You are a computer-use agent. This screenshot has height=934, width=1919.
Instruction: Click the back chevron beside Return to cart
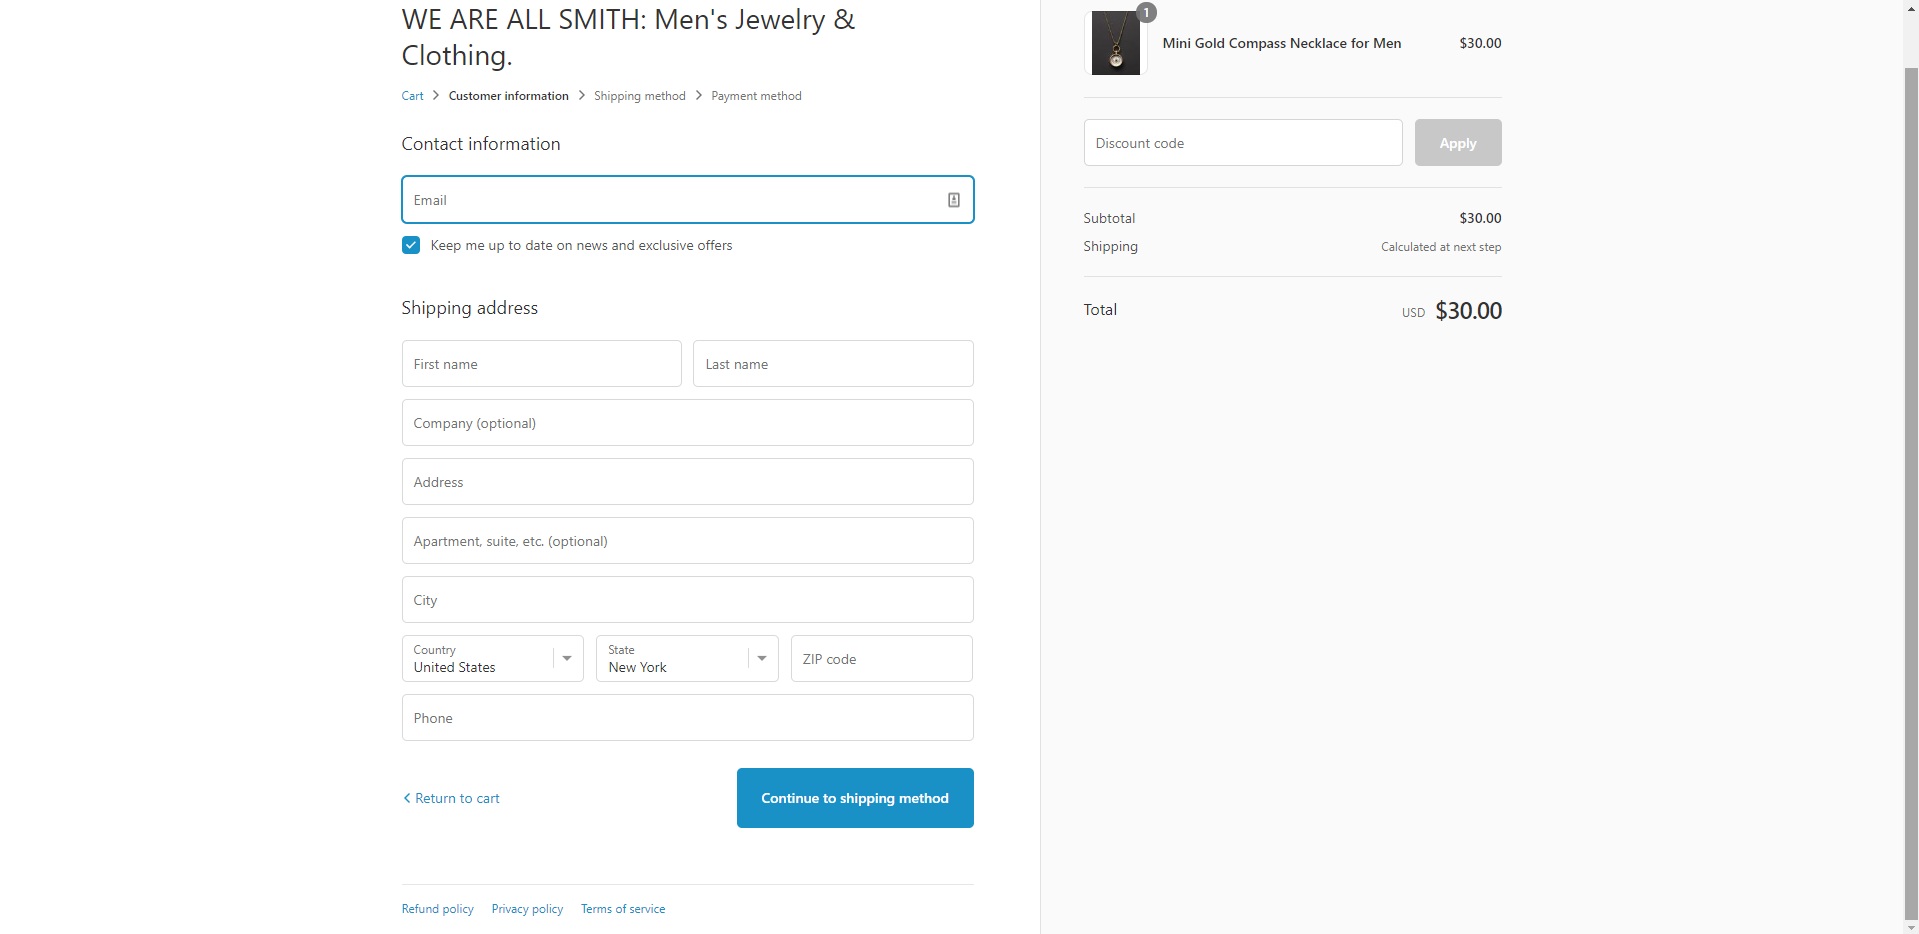click(x=406, y=798)
